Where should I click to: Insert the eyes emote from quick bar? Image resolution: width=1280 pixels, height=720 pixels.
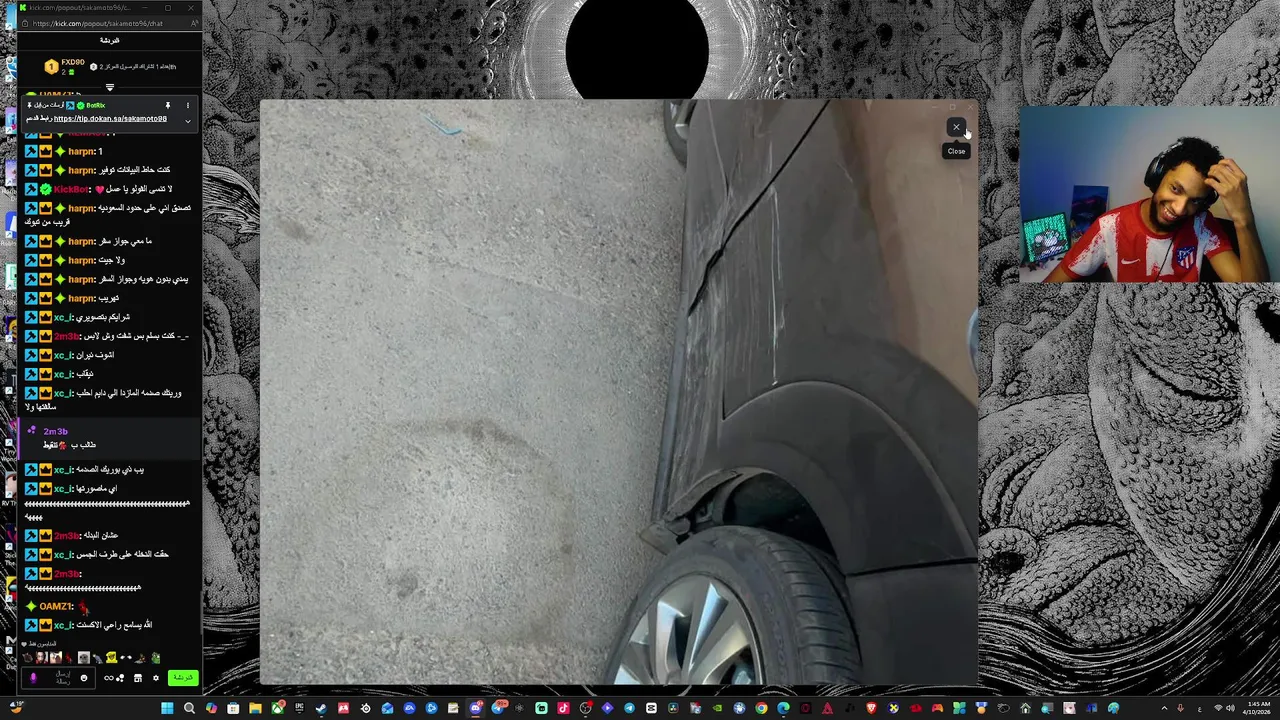tap(126, 657)
